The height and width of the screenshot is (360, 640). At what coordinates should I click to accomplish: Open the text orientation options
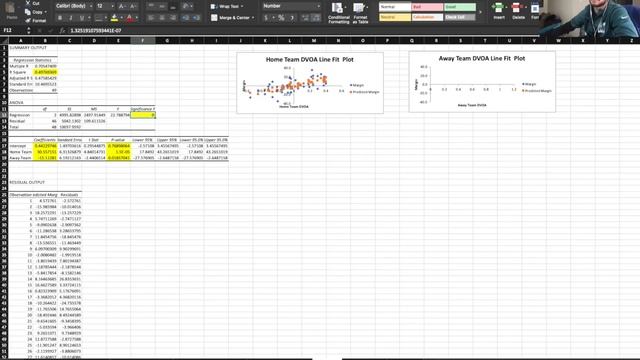186,6
